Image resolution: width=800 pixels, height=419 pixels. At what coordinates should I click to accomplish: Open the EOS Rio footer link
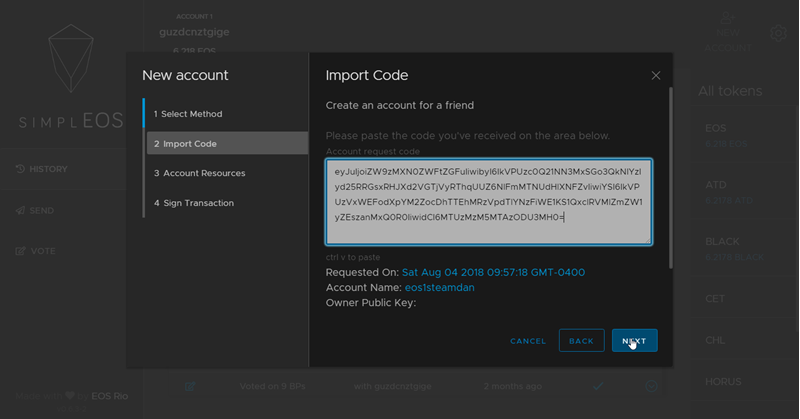pos(109,396)
